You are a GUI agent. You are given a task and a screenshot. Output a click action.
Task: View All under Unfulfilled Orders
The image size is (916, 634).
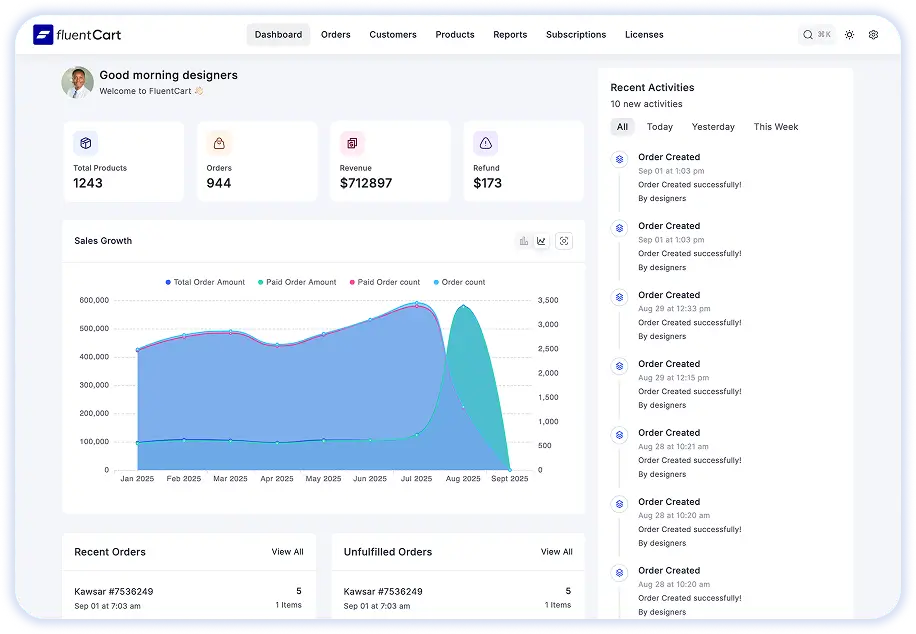(x=556, y=552)
